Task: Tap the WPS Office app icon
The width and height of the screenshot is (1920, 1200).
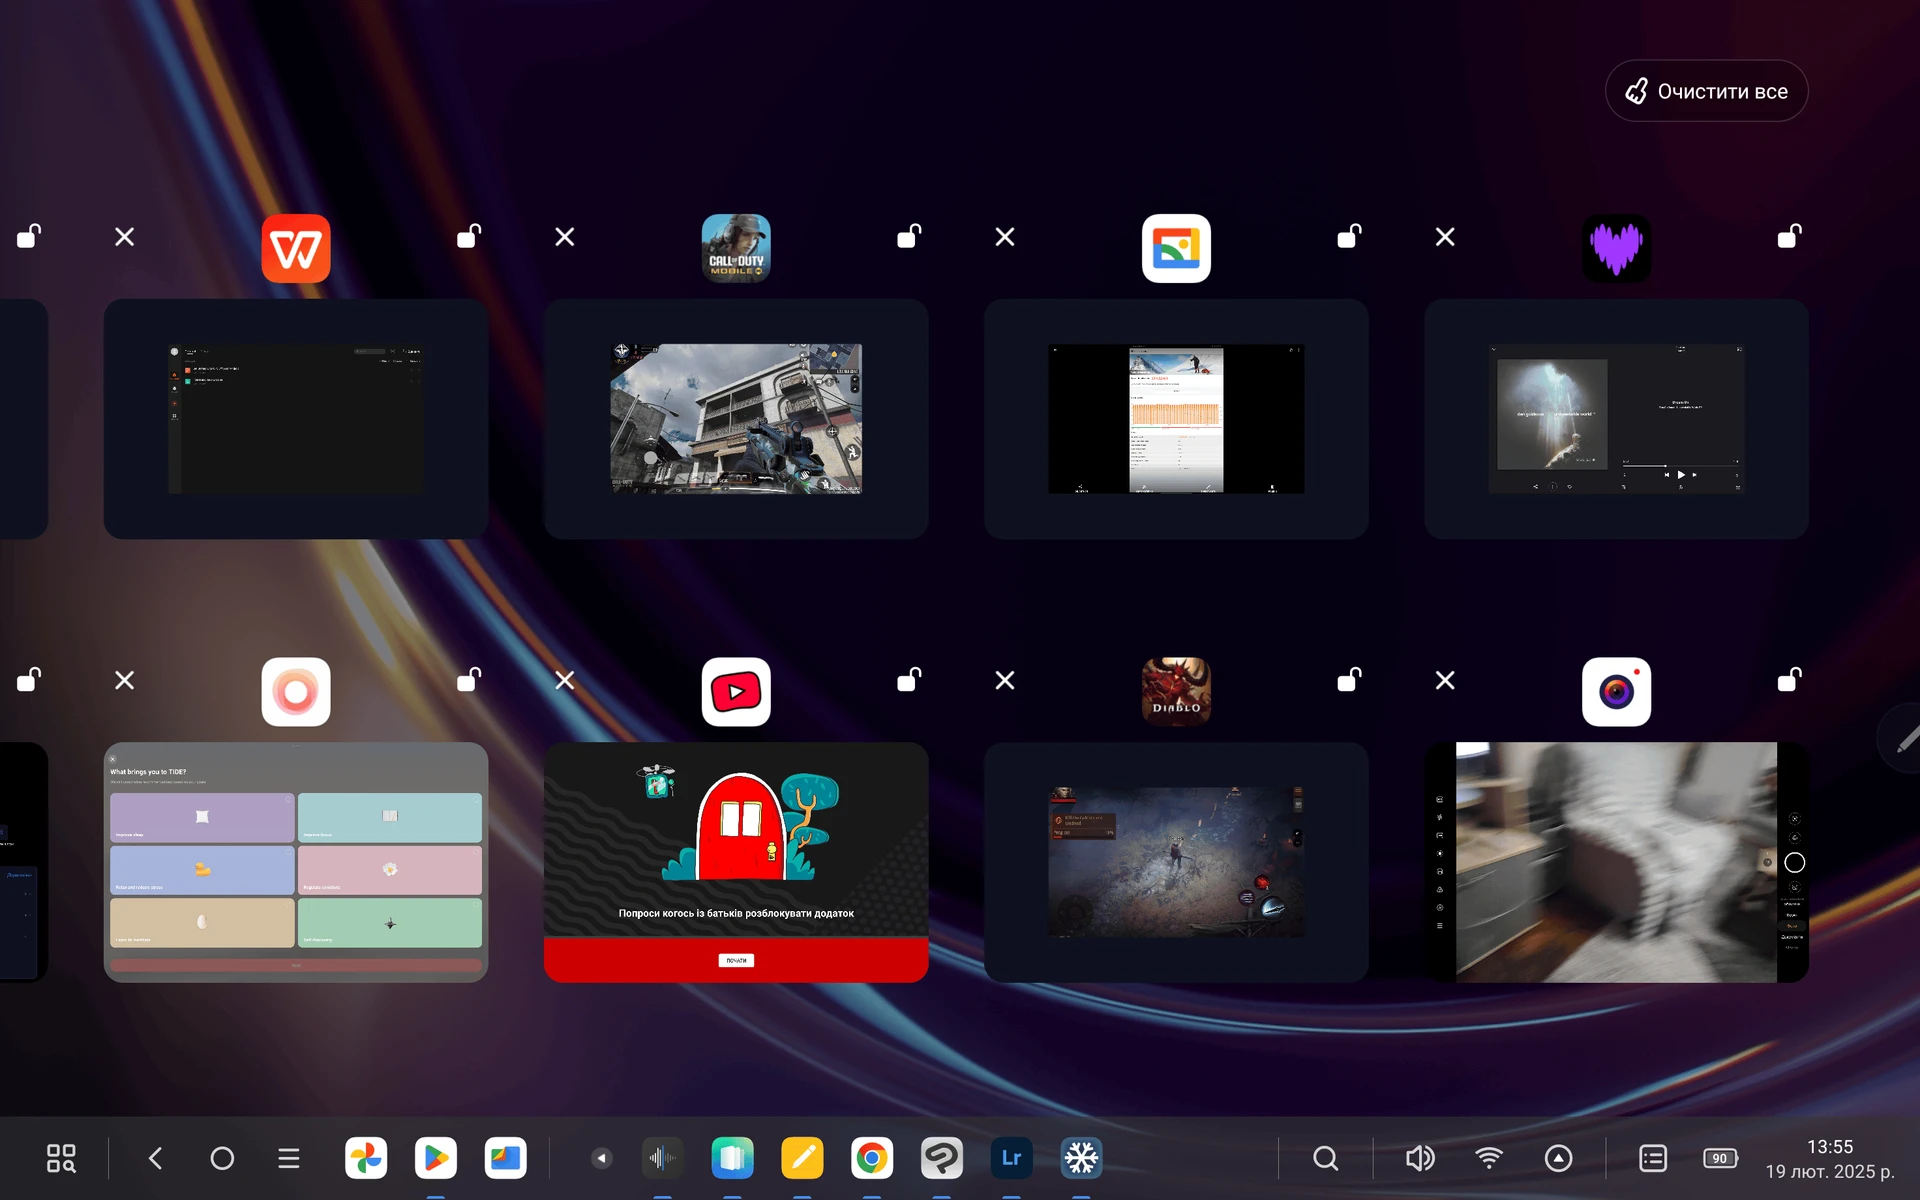Action: (296, 248)
